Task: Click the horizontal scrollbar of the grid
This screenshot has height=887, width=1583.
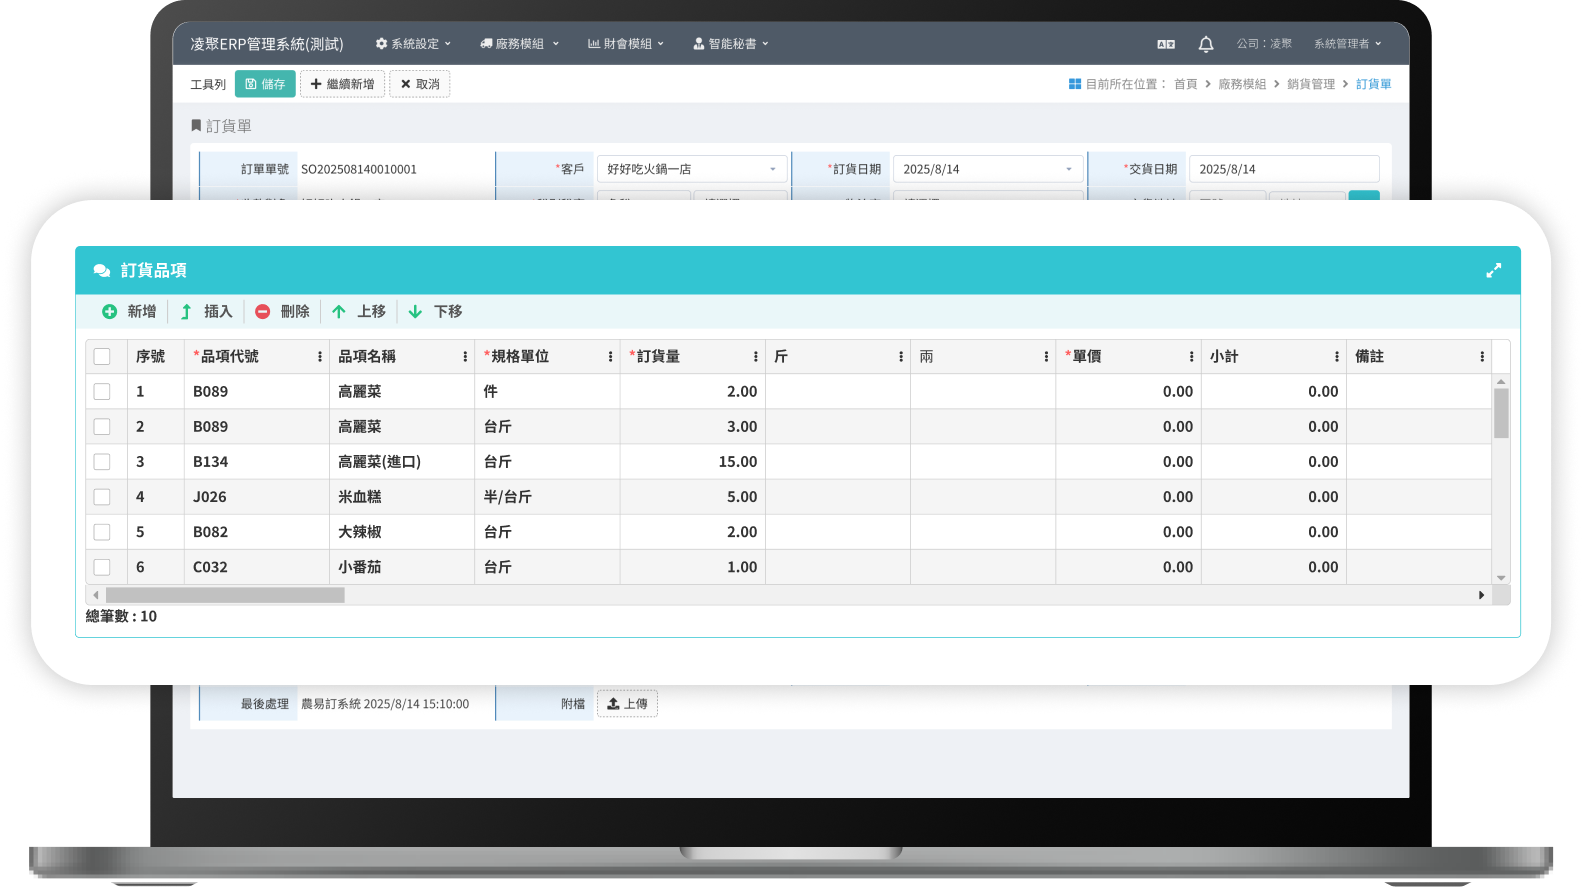Action: click(225, 595)
